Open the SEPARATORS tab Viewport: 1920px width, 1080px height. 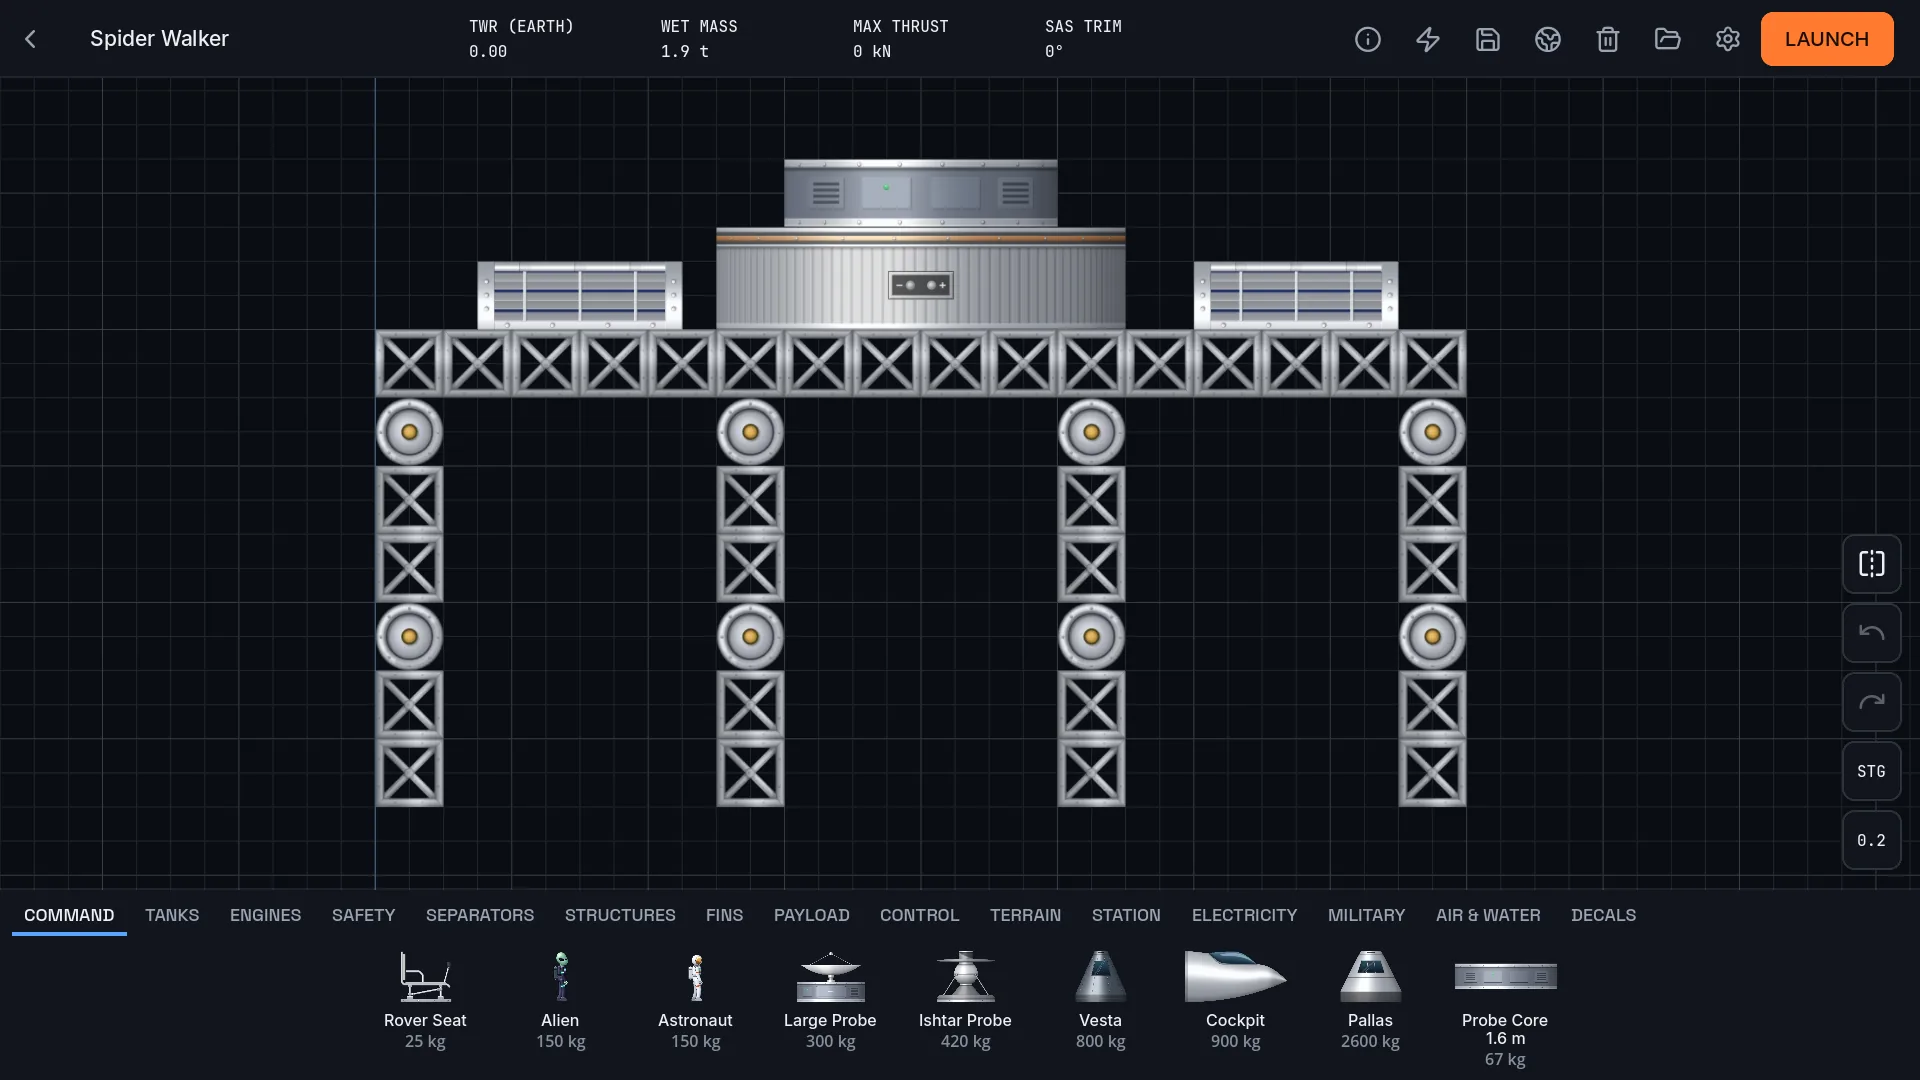point(480,915)
